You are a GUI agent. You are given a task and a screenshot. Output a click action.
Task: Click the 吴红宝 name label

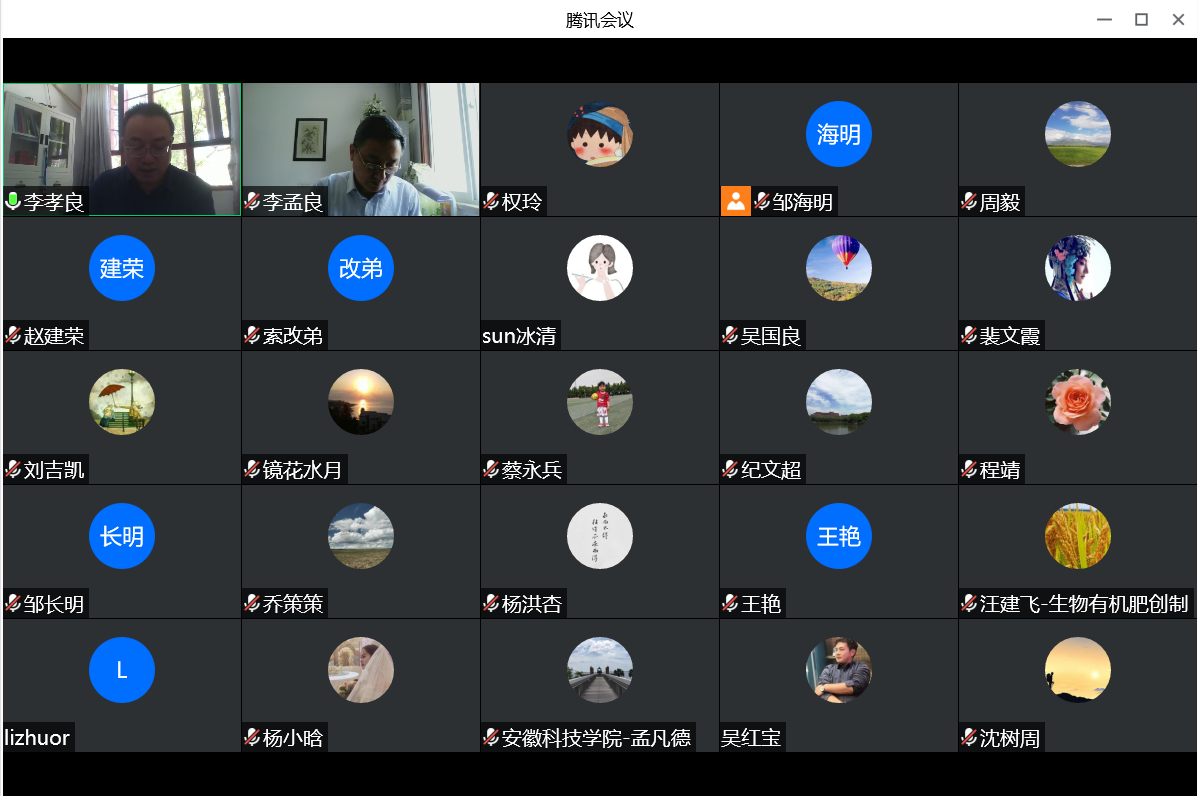tap(751, 738)
